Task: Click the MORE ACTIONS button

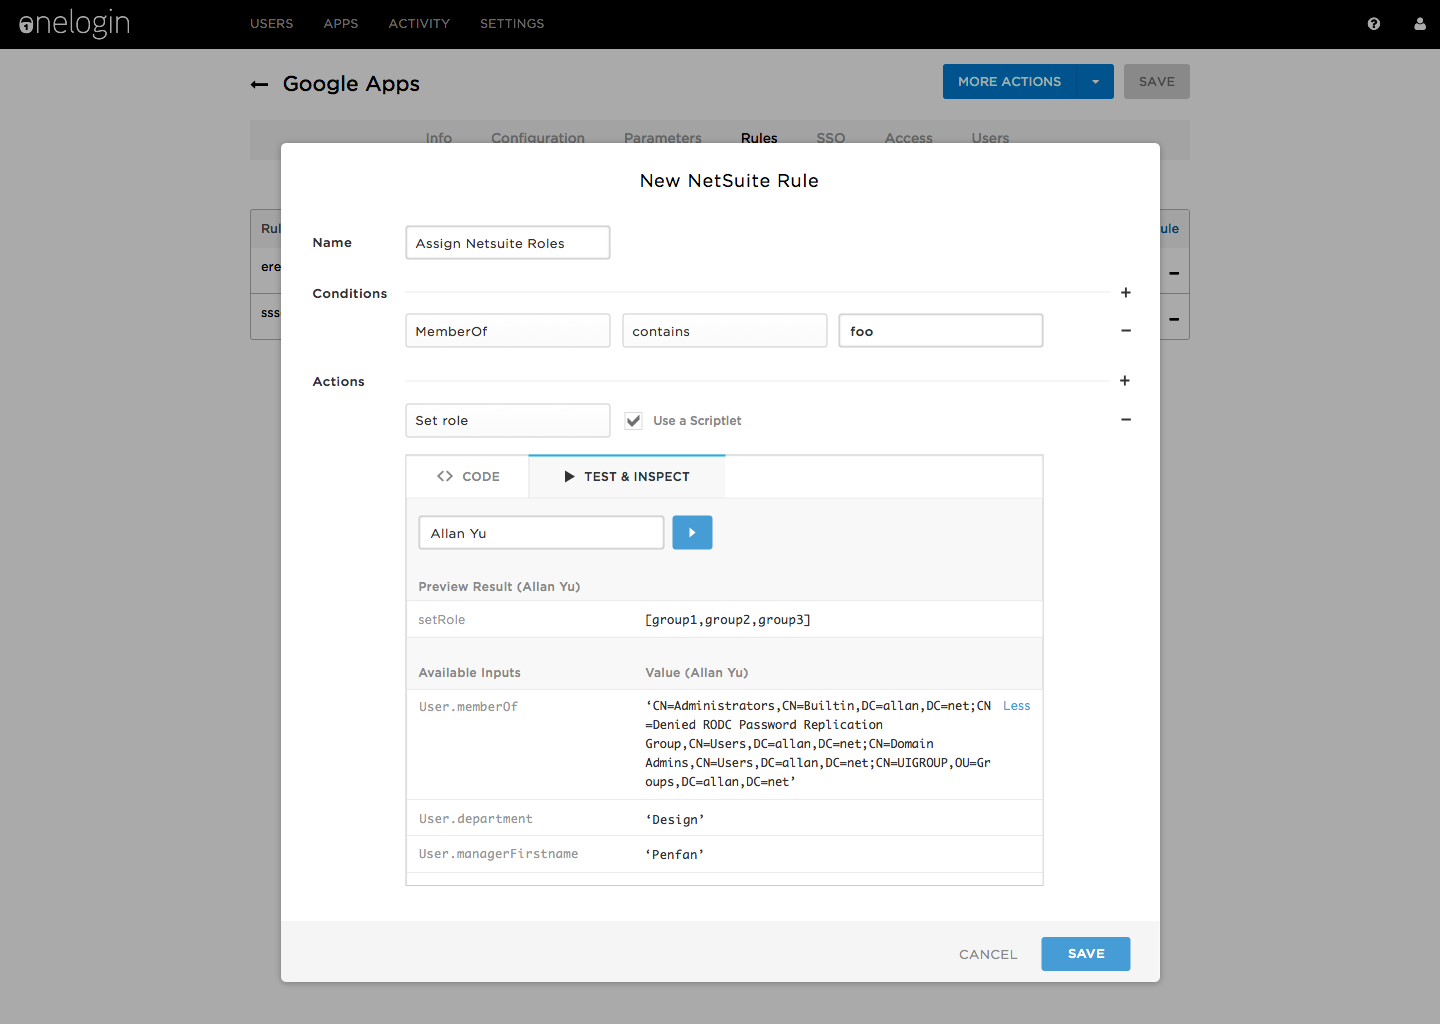Action: 1009,82
